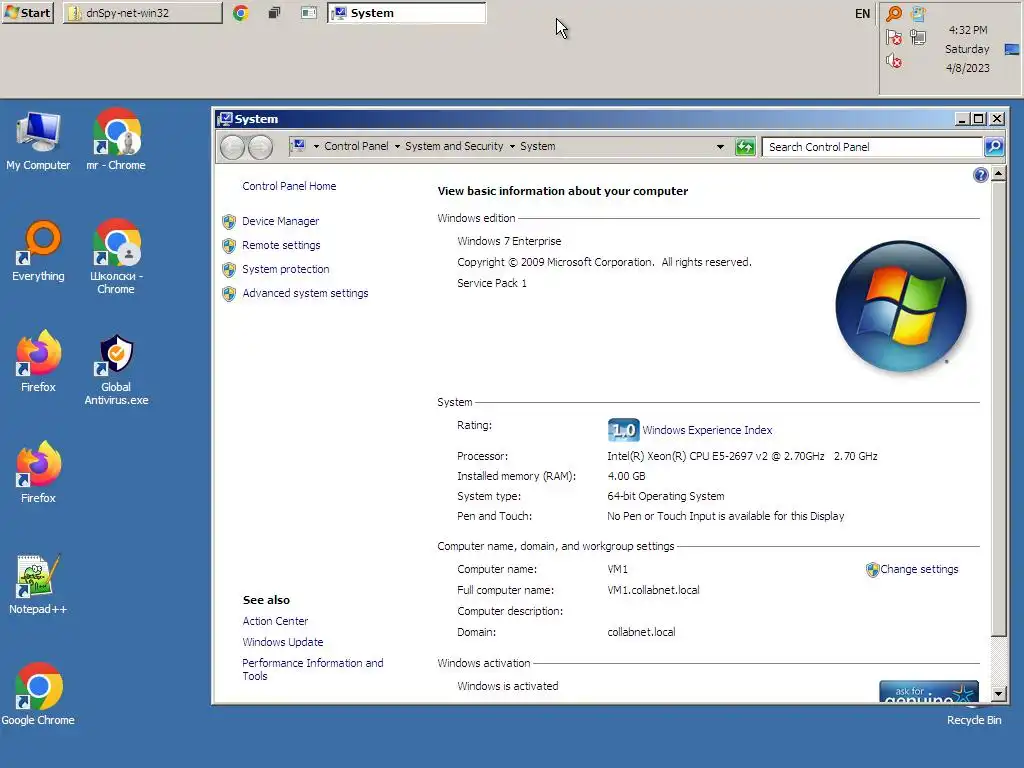Open System protection link
Image resolution: width=1024 pixels, height=768 pixels.
[x=285, y=269]
